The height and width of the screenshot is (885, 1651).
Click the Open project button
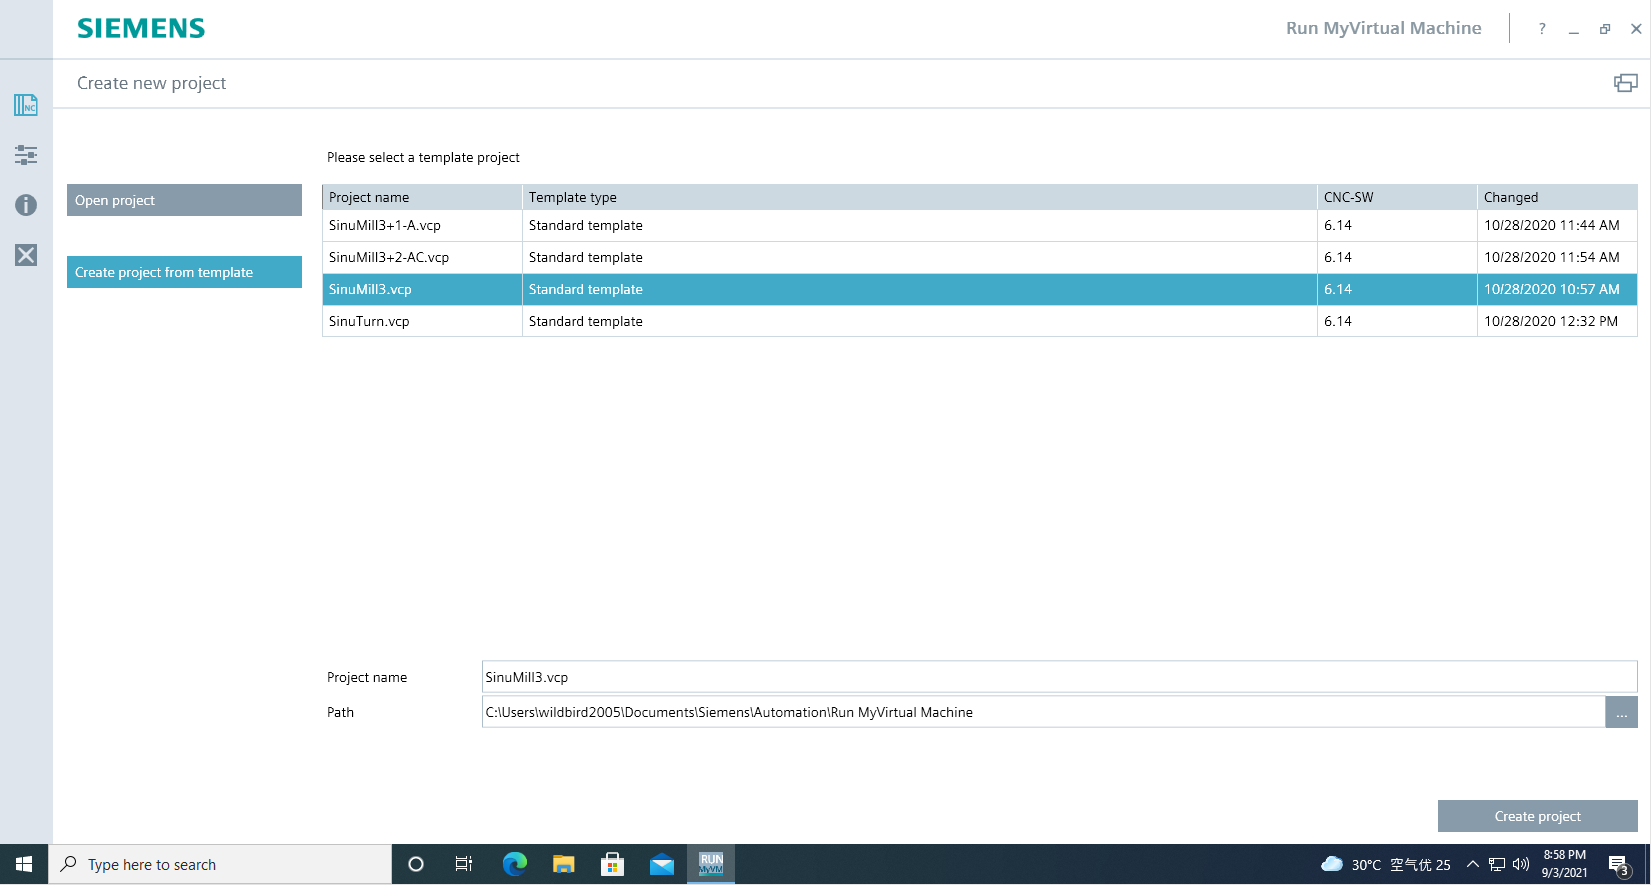point(184,200)
